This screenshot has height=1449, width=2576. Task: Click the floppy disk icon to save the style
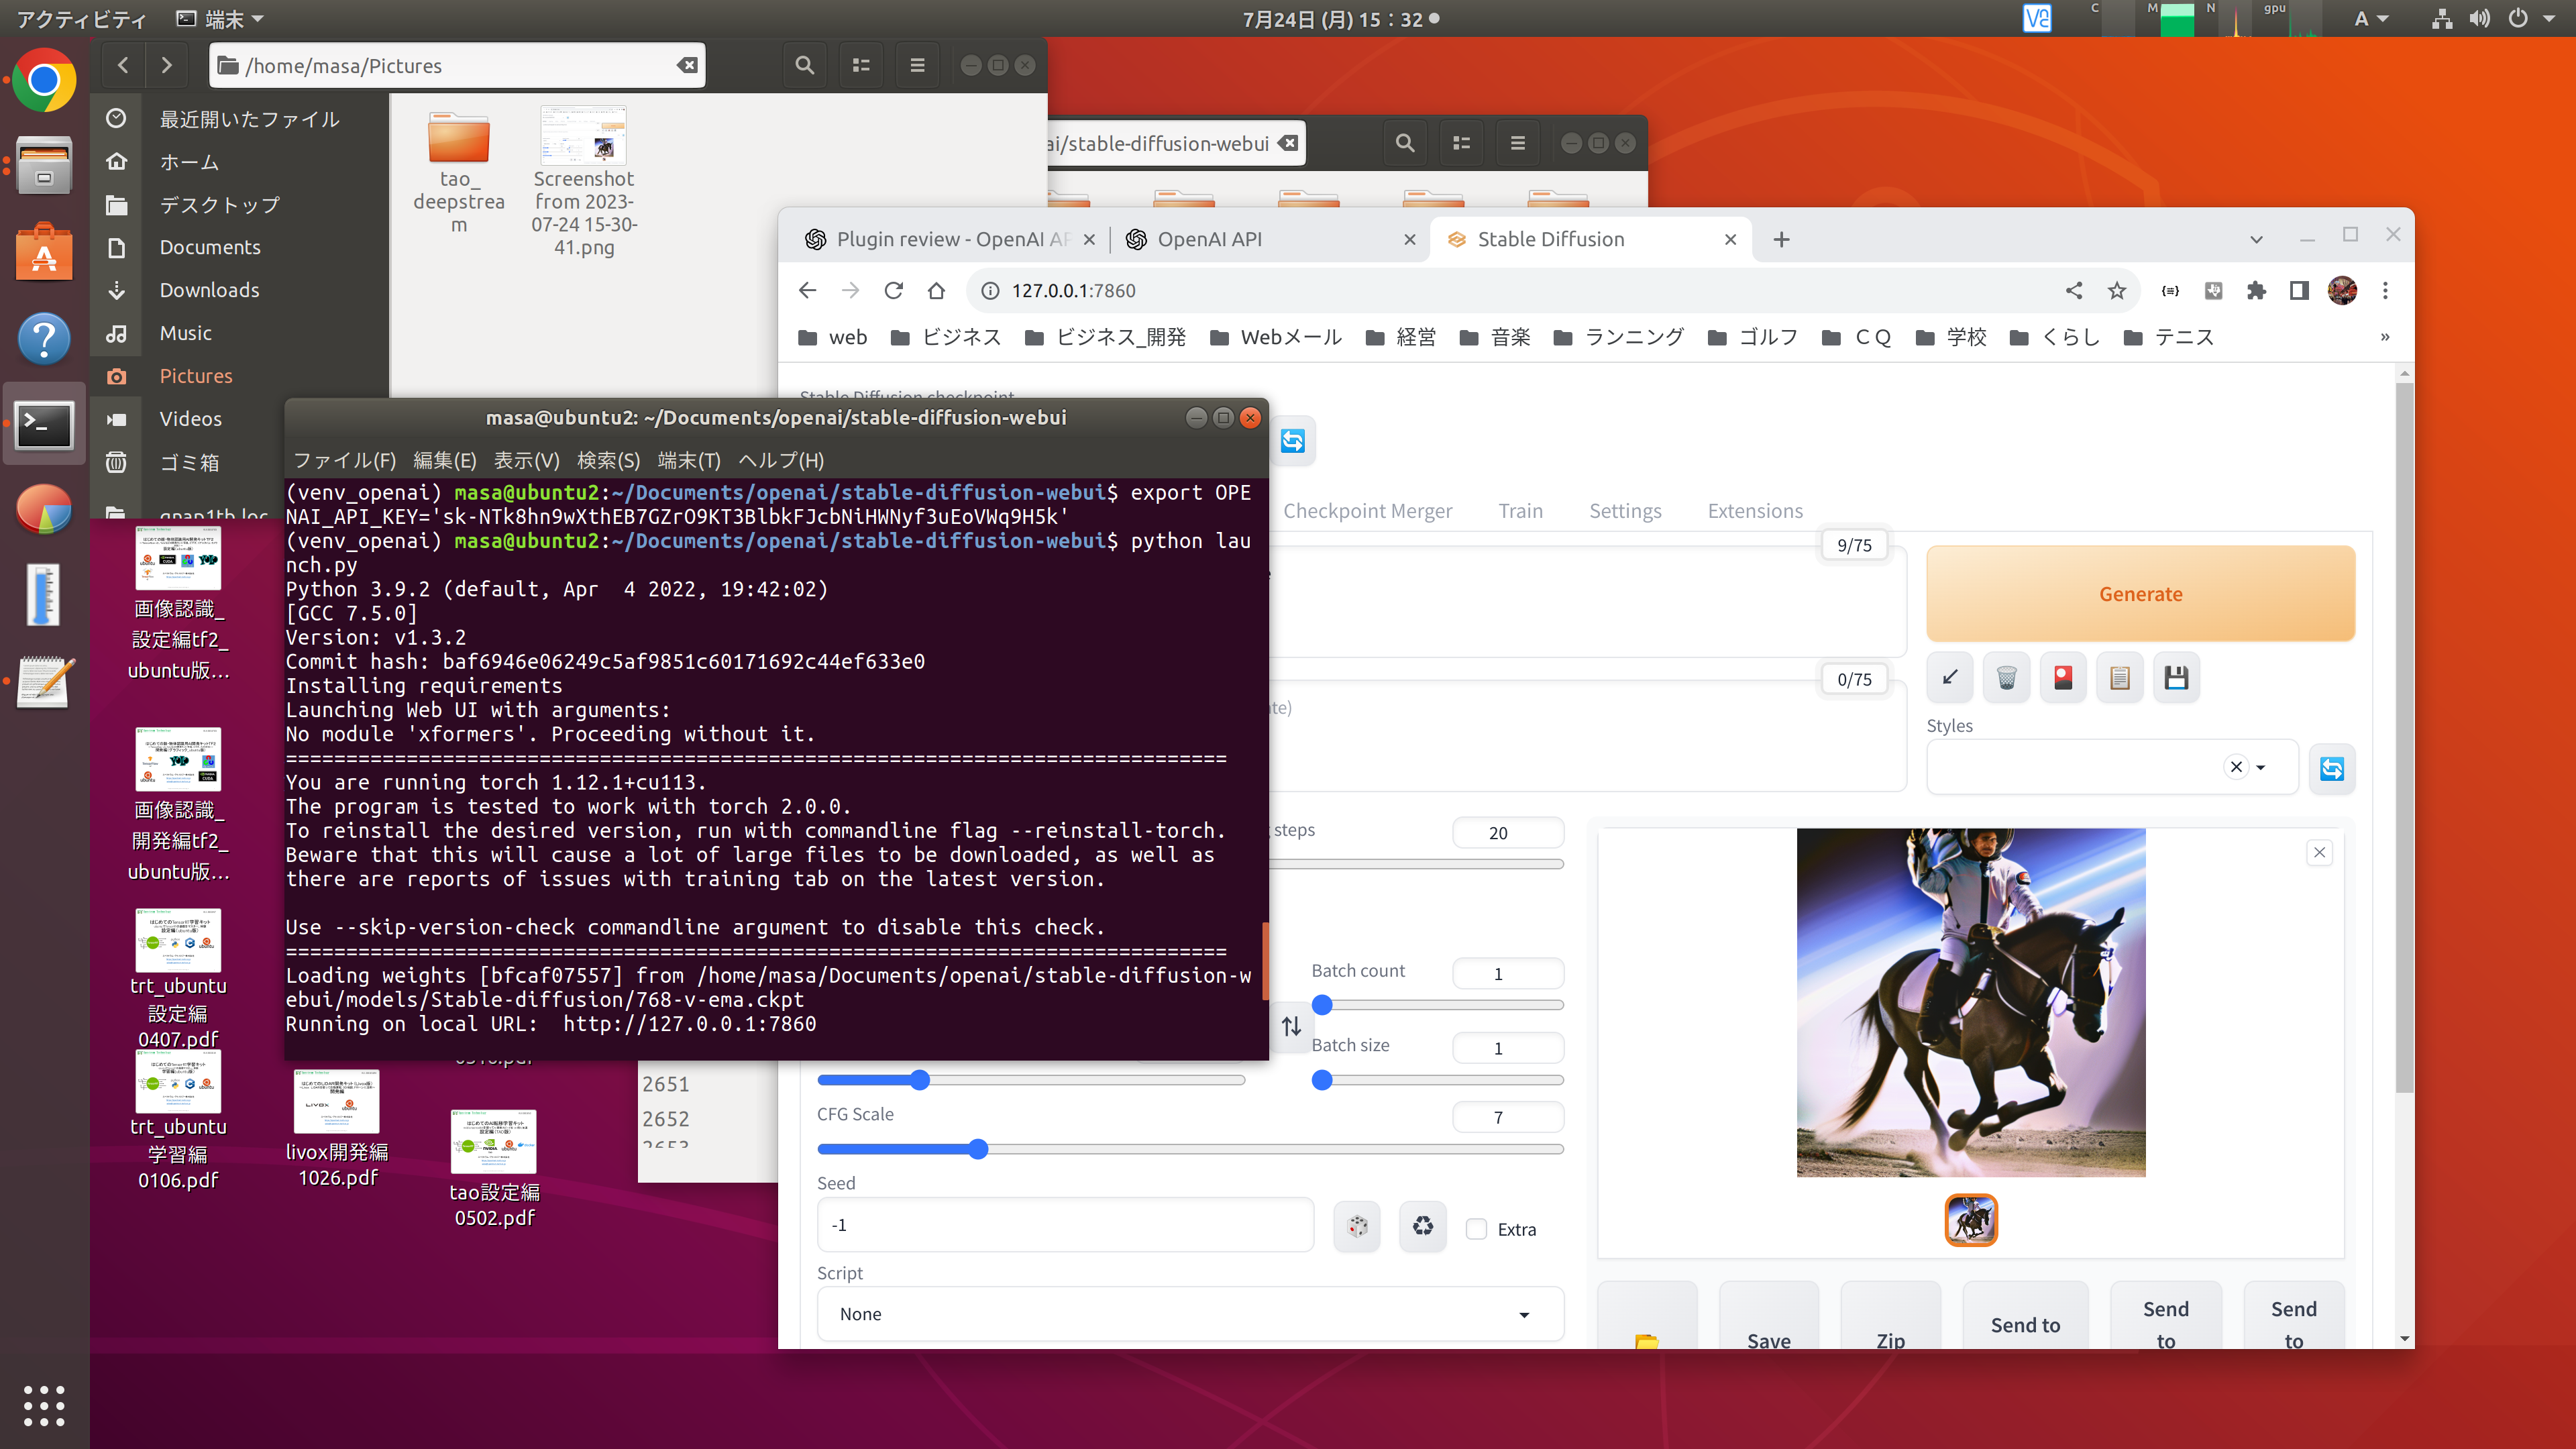(x=2176, y=678)
